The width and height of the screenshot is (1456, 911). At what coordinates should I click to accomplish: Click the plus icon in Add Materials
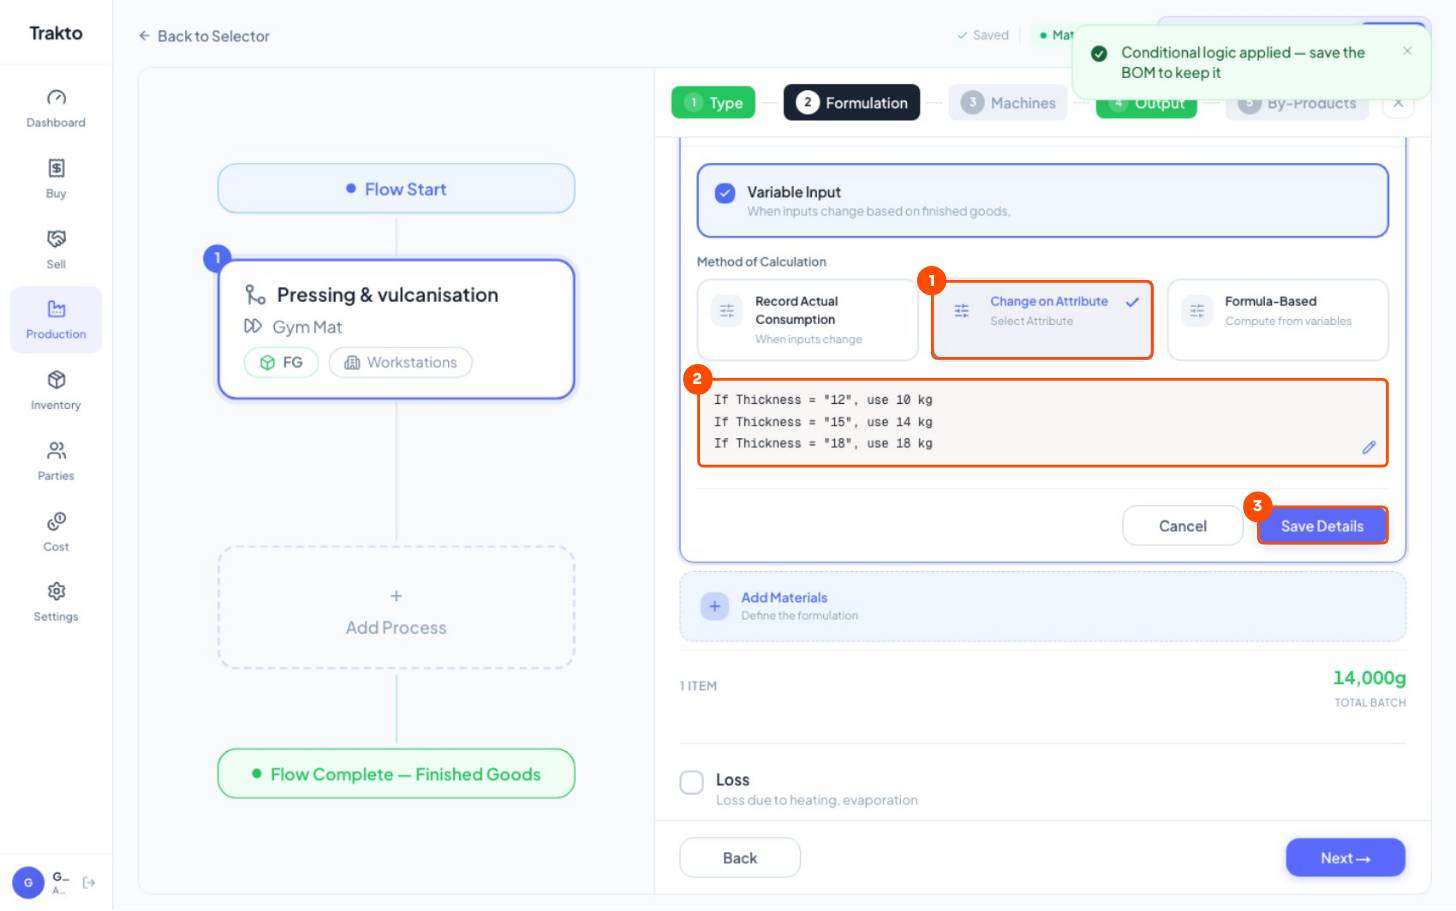(715, 606)
